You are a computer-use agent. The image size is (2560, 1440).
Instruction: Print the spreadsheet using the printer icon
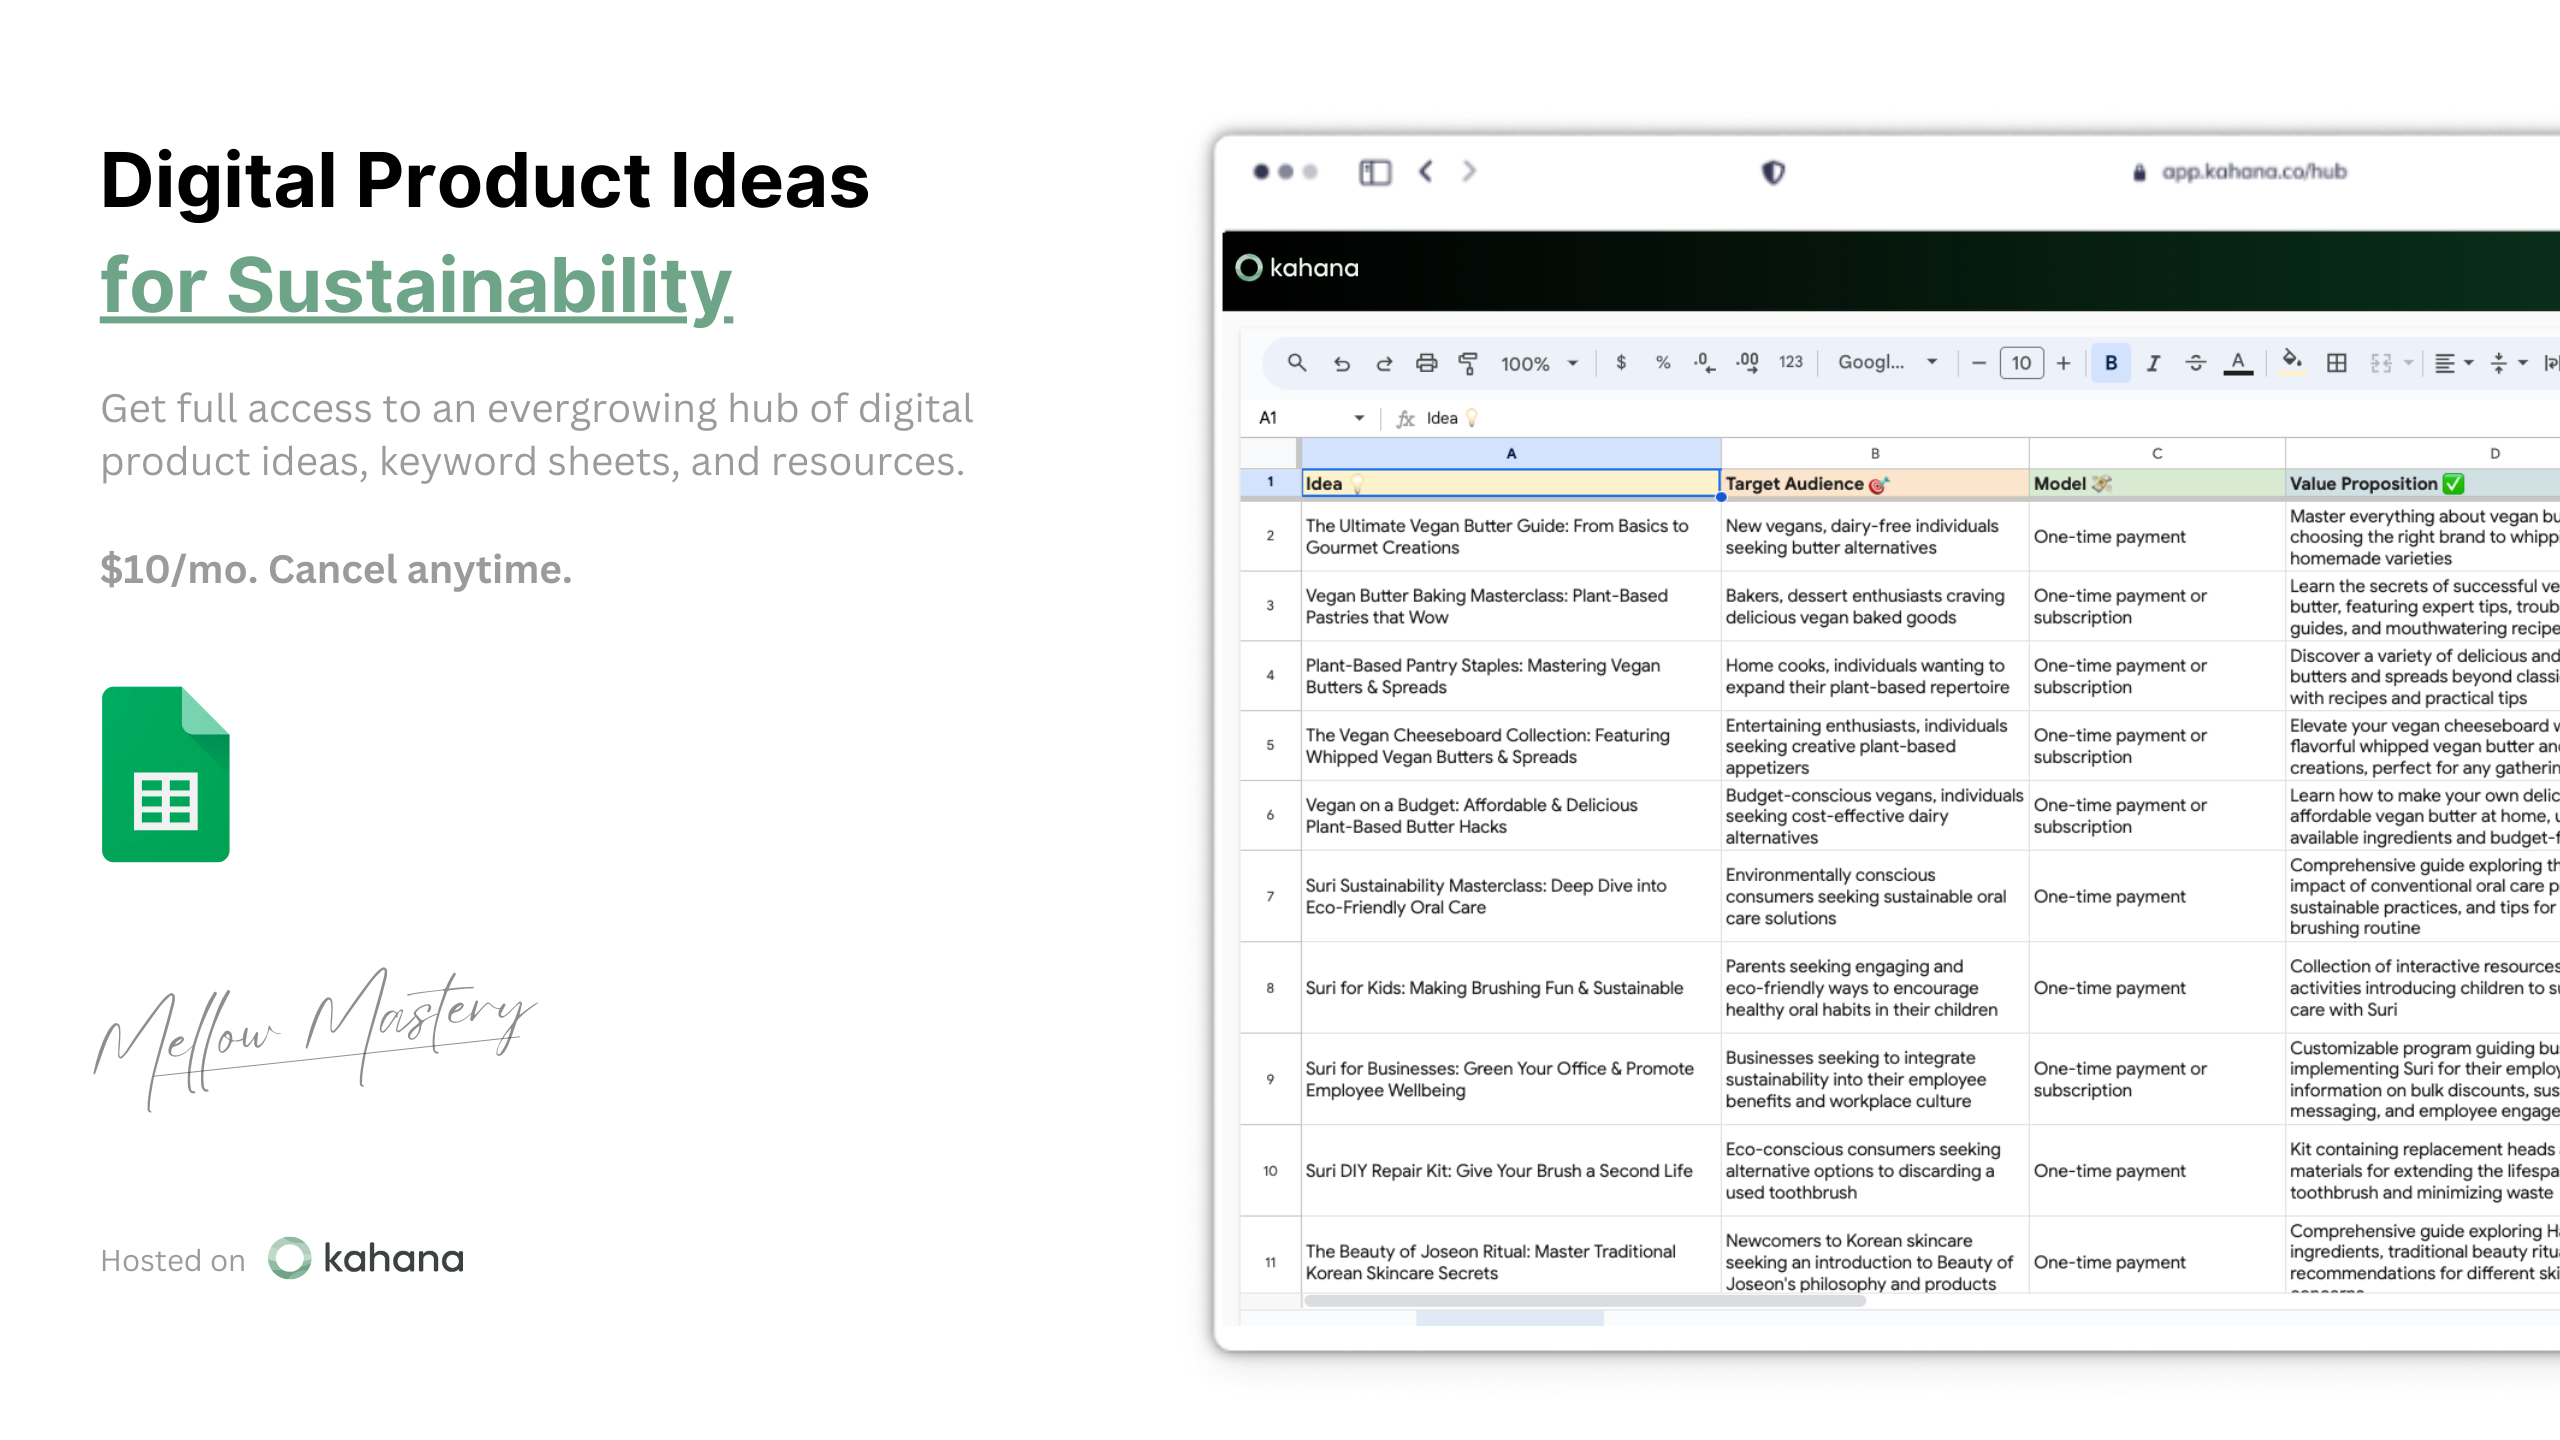point(1427,363)
